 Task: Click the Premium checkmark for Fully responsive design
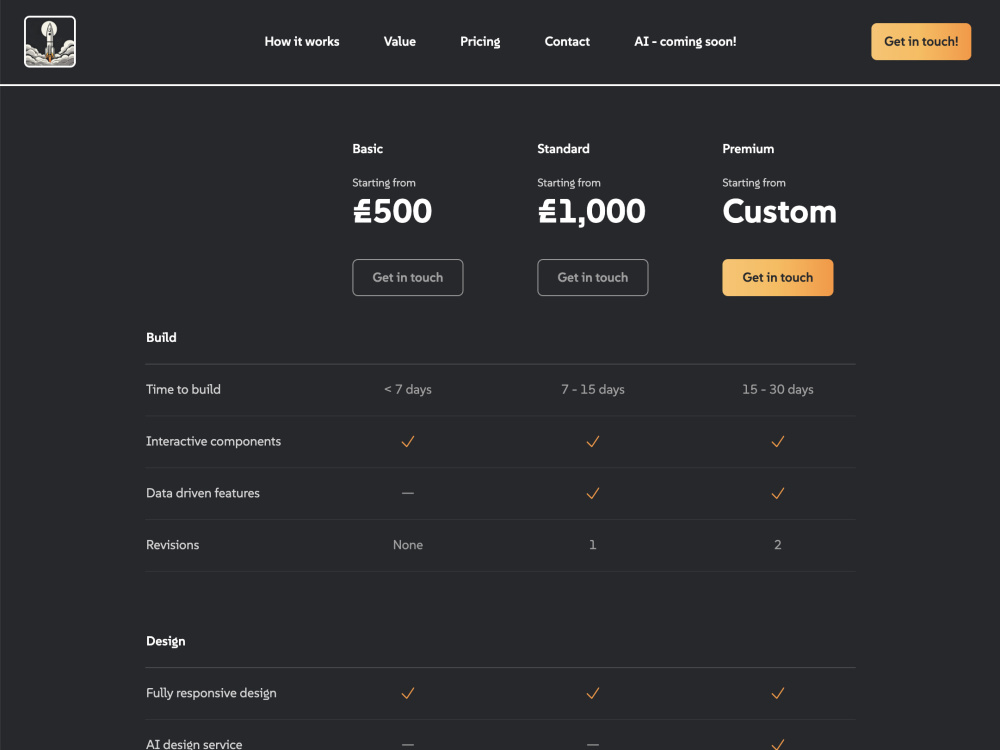[777, 693]
